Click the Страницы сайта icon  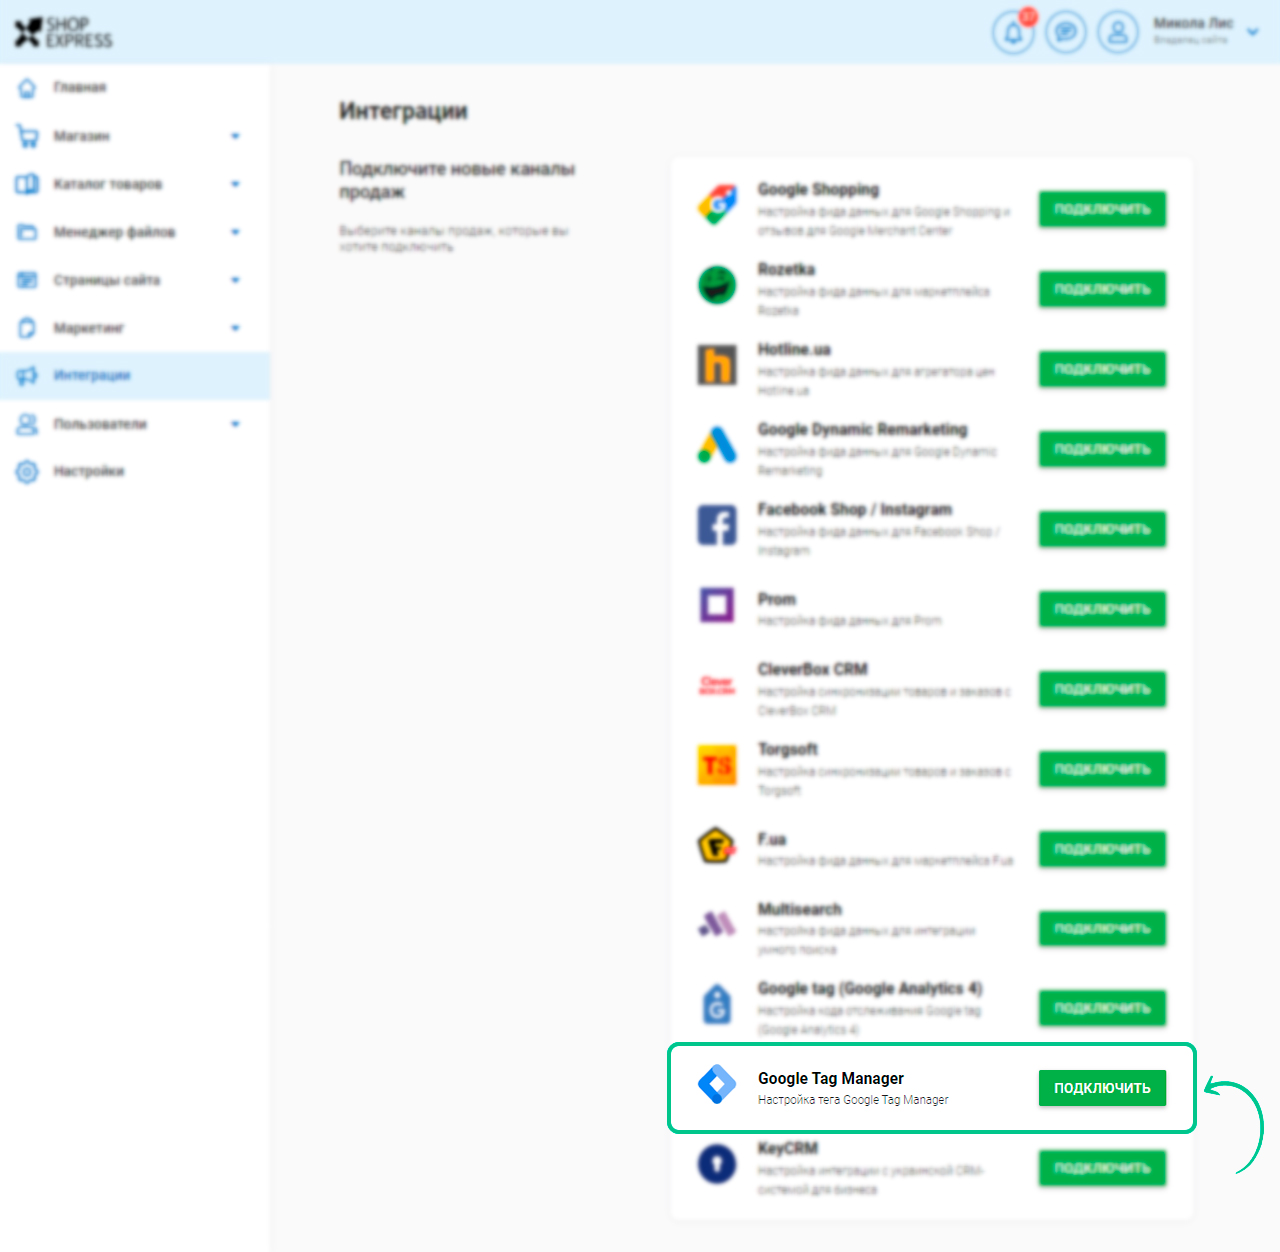[x=27, y=280]
